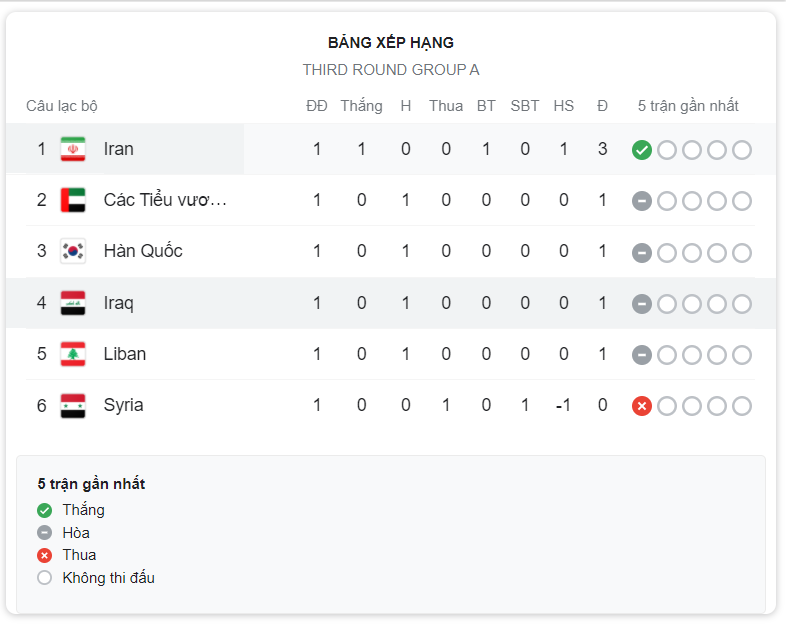Click the last empty match circle for Iran
The height and width of the screenshot is (627, 786).
tap(742, 150)
